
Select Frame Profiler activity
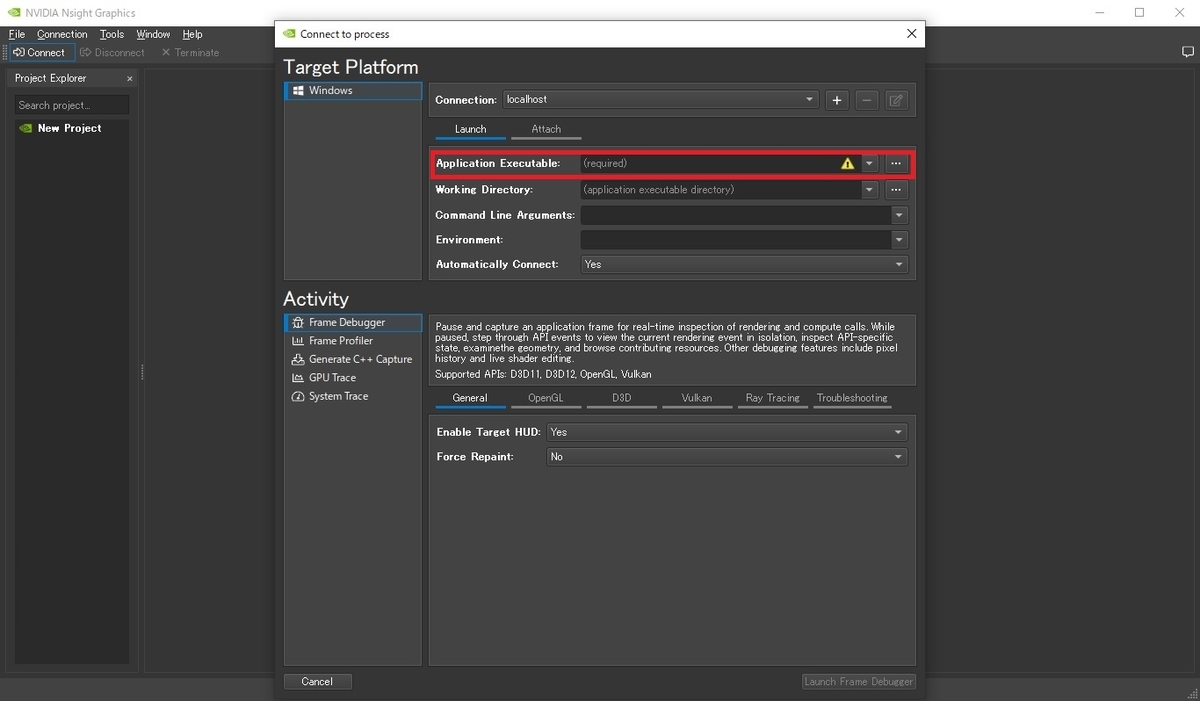[x=353, y=341]
